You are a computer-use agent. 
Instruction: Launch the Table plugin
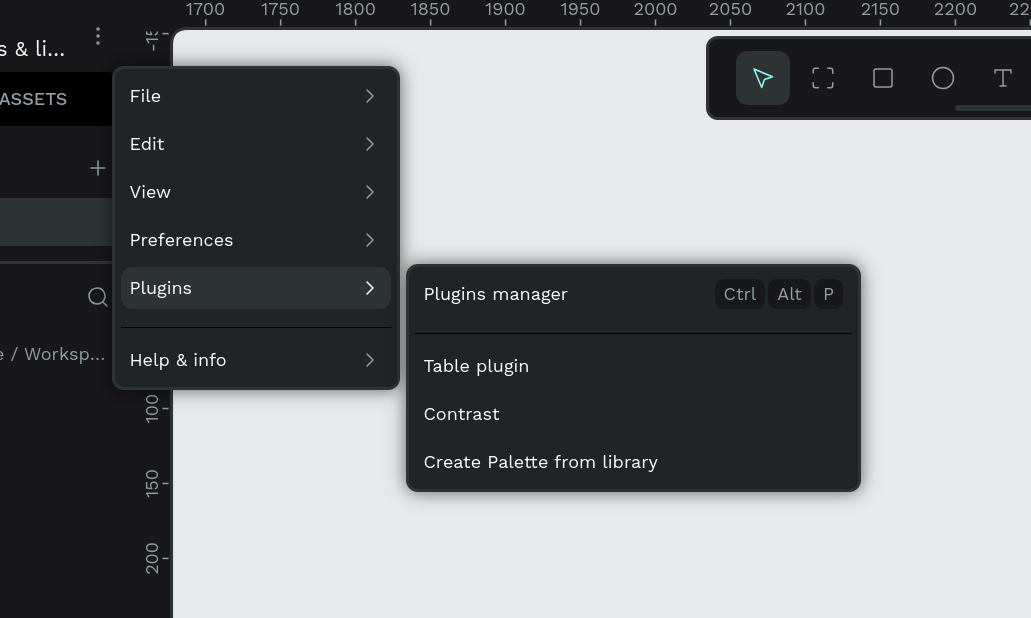tap(476, 366)
